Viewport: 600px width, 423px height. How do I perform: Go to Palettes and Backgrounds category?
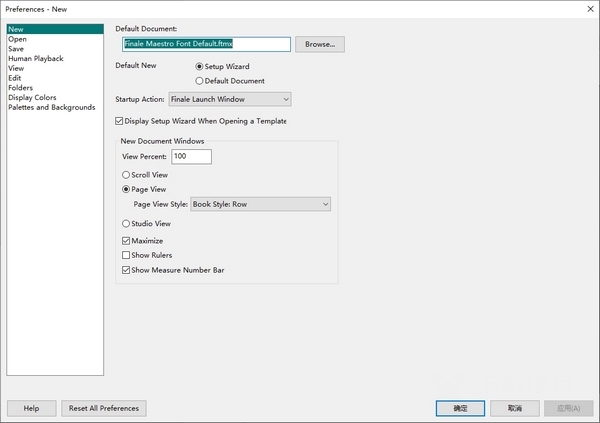click(52, 107)
